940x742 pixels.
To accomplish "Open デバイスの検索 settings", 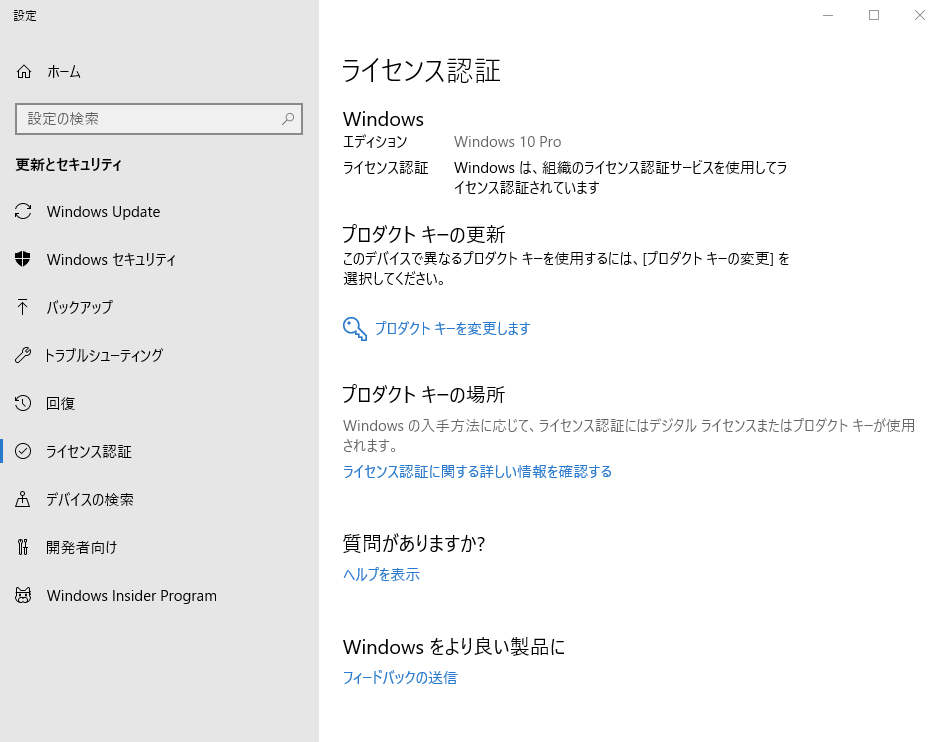I will 159,499.
